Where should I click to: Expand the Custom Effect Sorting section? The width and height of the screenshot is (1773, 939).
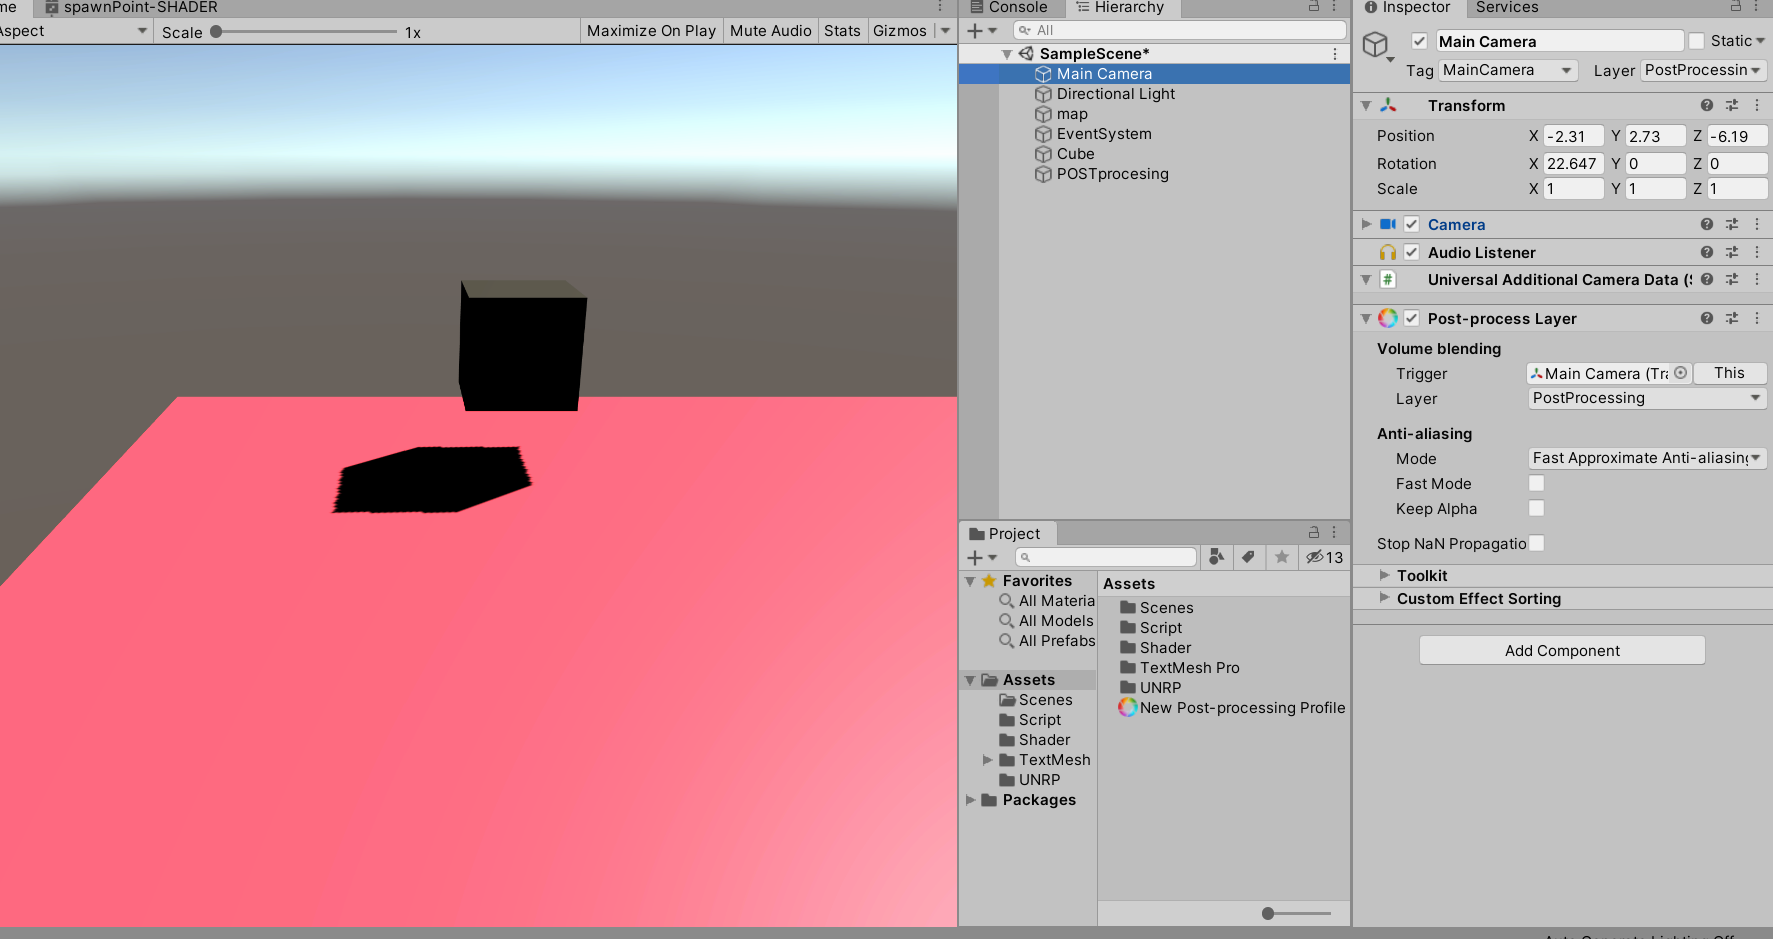pos(1385,598)
